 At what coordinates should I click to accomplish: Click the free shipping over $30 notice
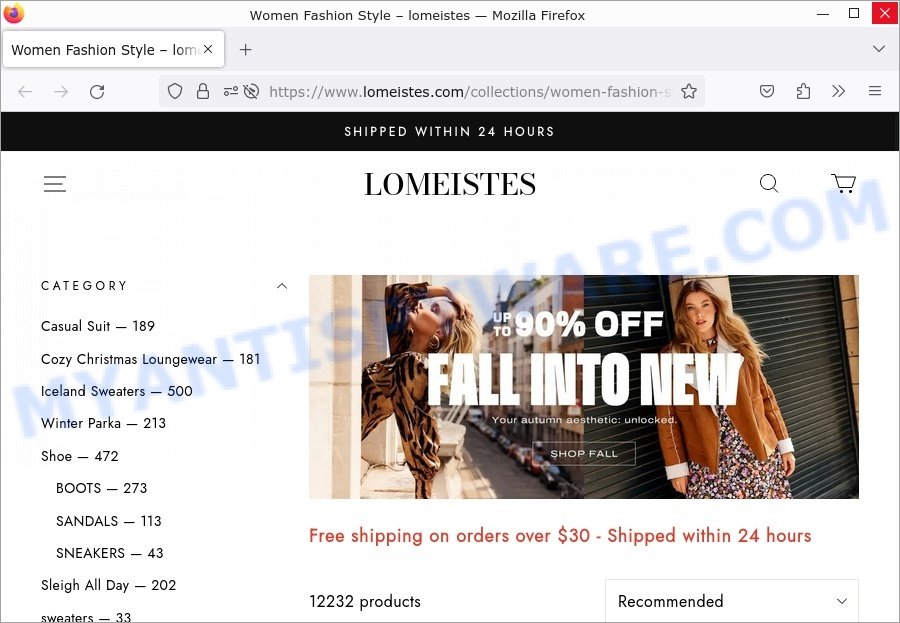(560, 536)
